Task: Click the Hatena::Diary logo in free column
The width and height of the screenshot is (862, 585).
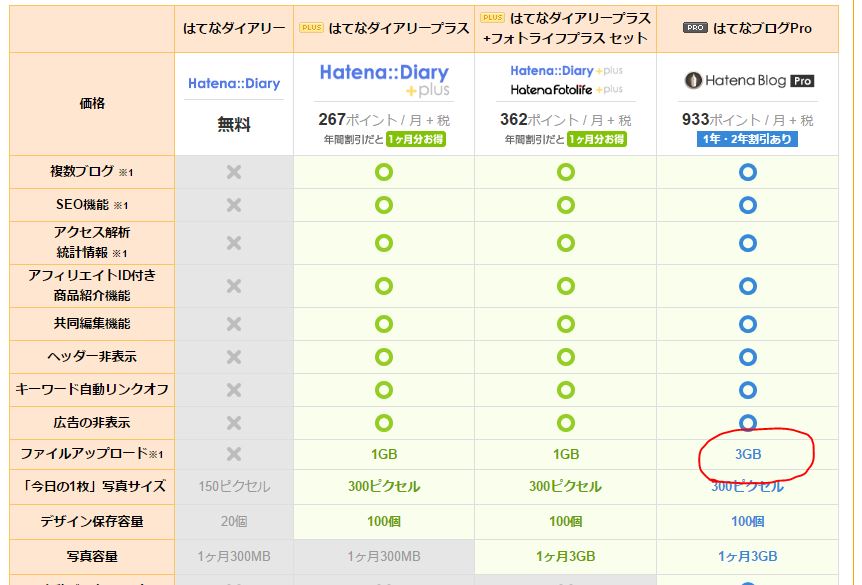Action: 234,84
